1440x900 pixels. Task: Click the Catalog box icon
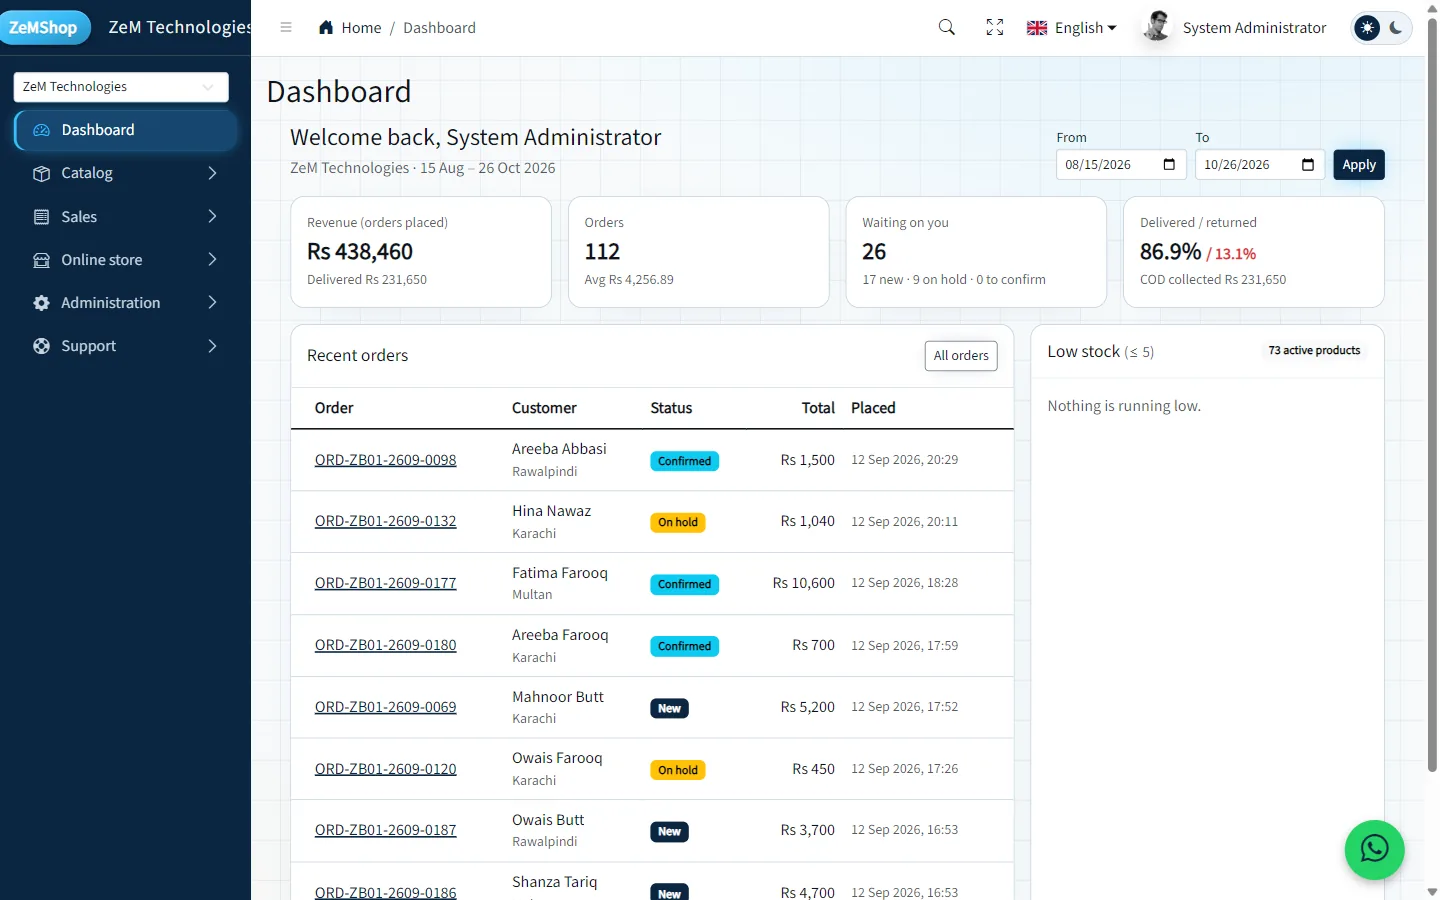[x=41, y=173]
